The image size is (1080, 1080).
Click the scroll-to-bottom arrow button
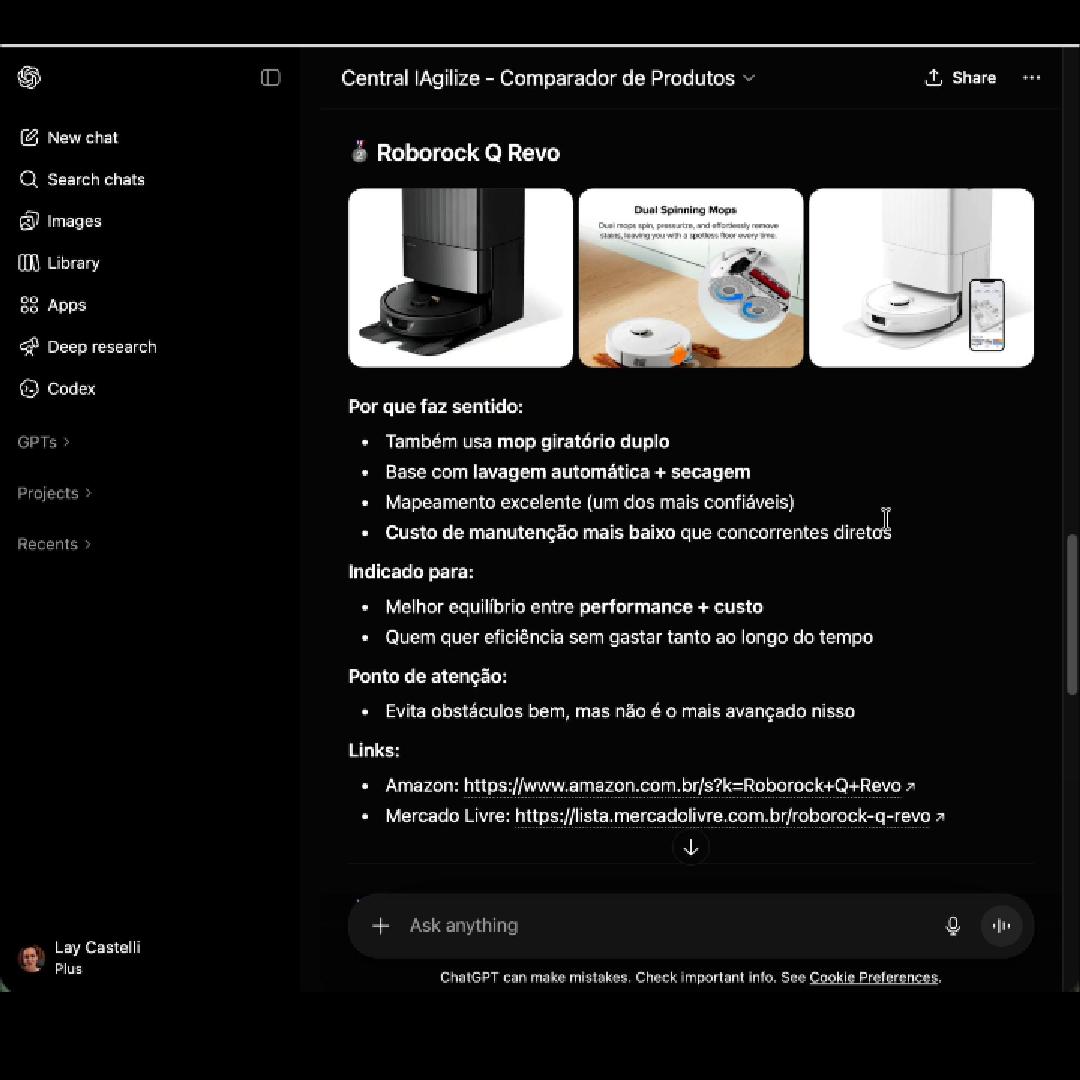[690, 848]
